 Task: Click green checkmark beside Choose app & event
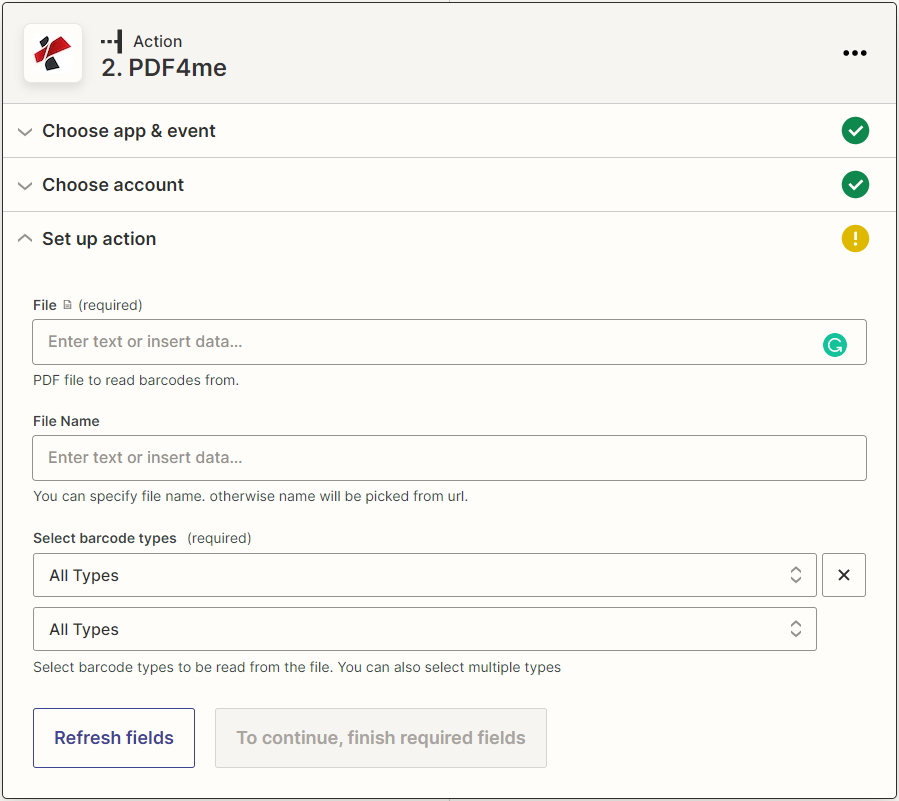point(854,131)
